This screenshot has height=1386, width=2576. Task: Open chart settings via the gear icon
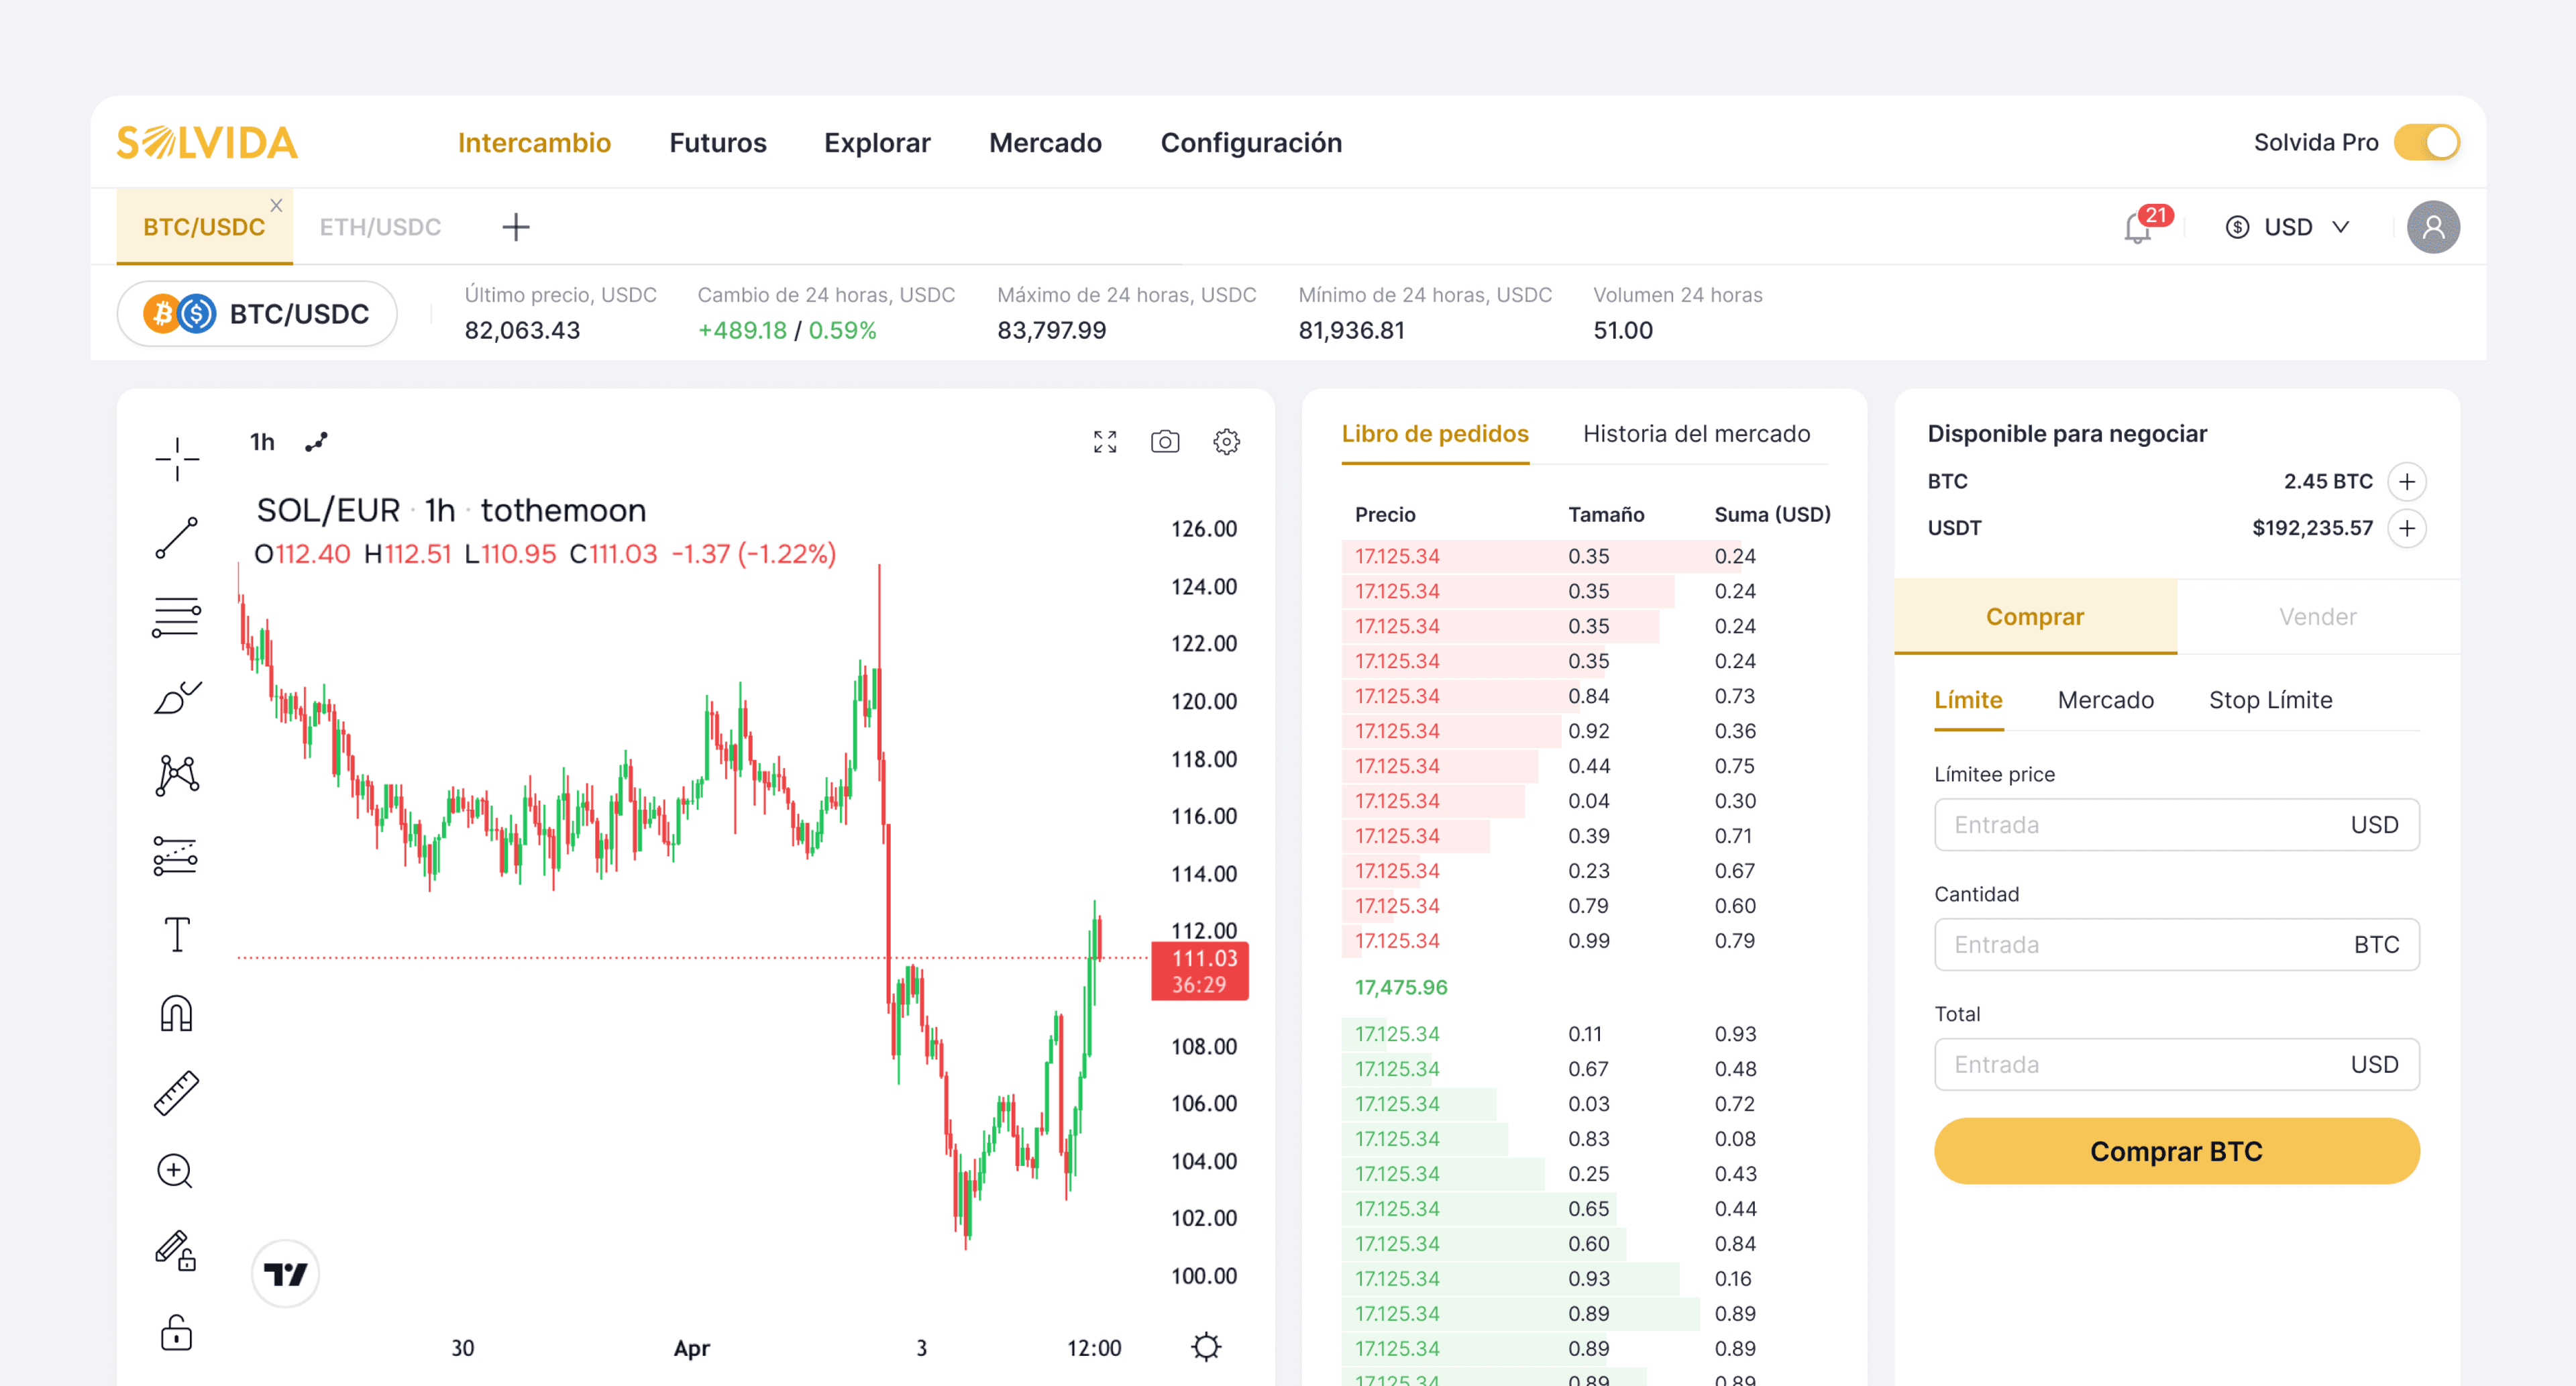coord(1226,441)
